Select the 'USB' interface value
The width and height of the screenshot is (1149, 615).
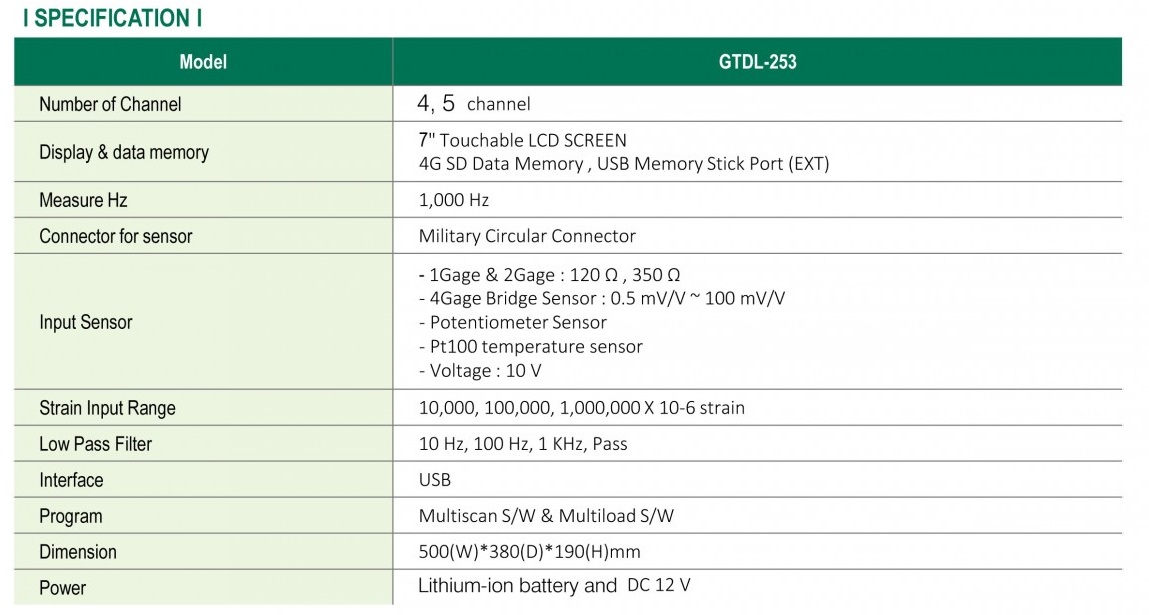435,480
